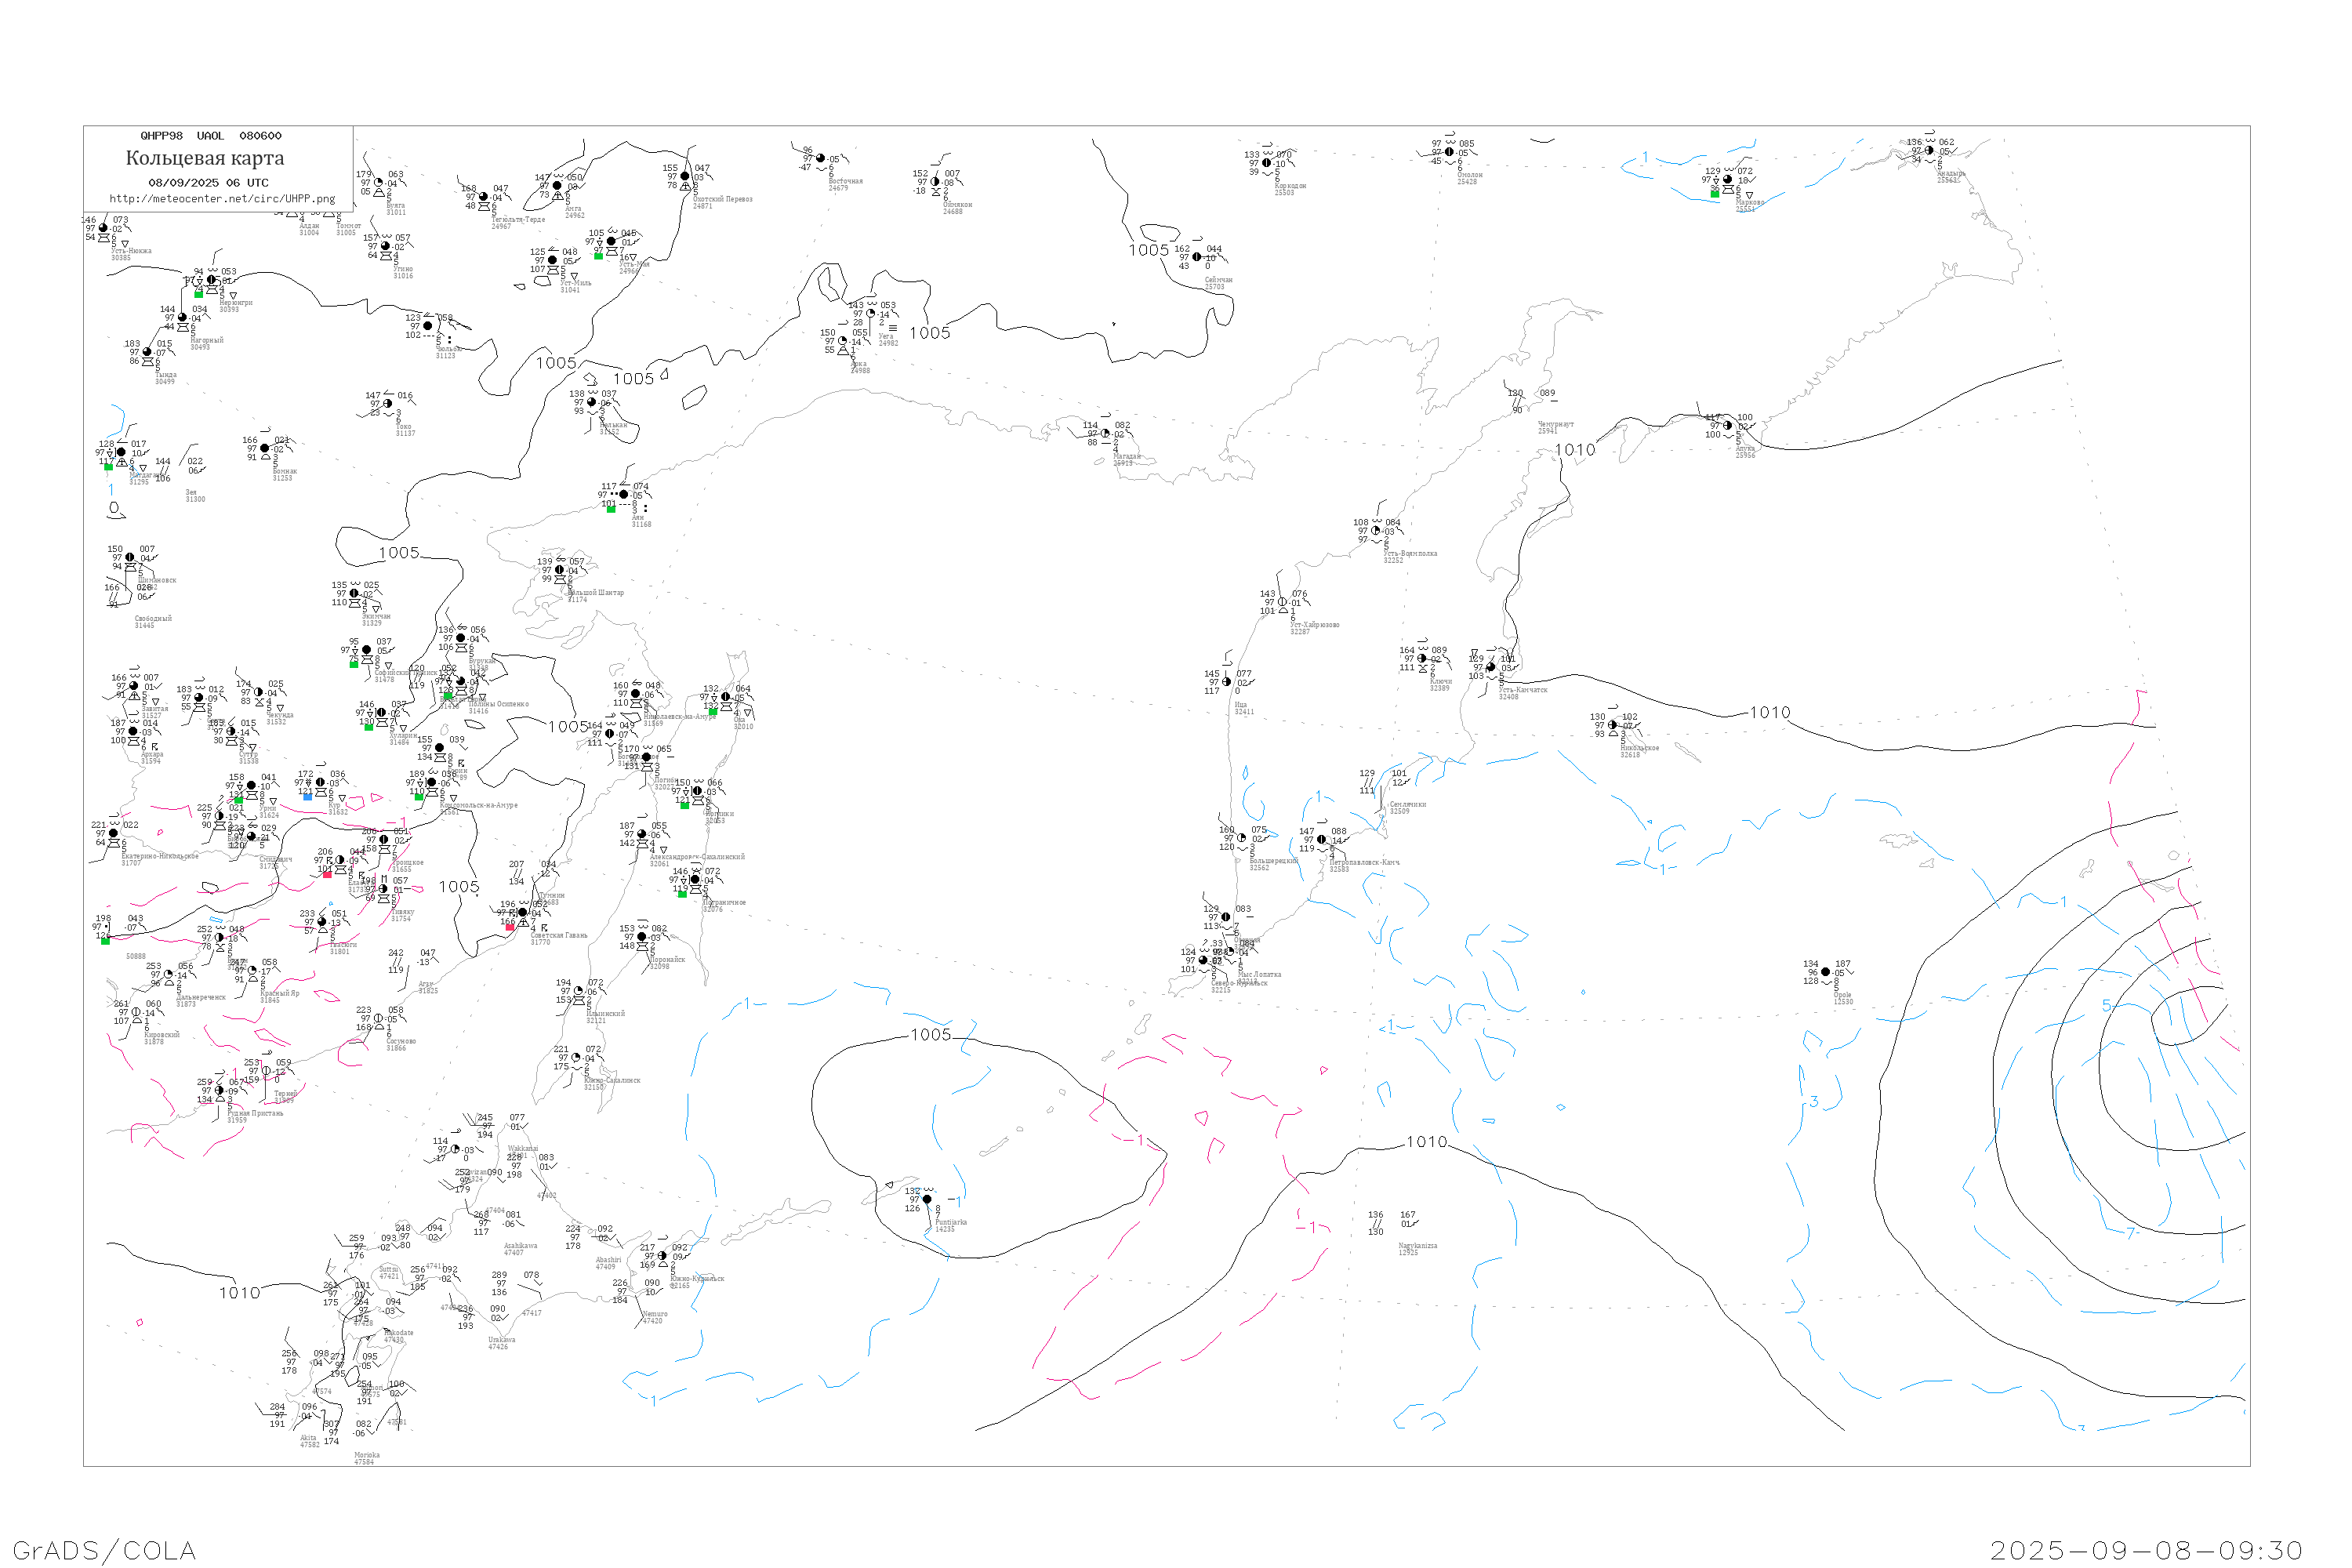Click the Чюльбю 31123 station filled circle
2352x1568 pixels.
click(428, 326)
